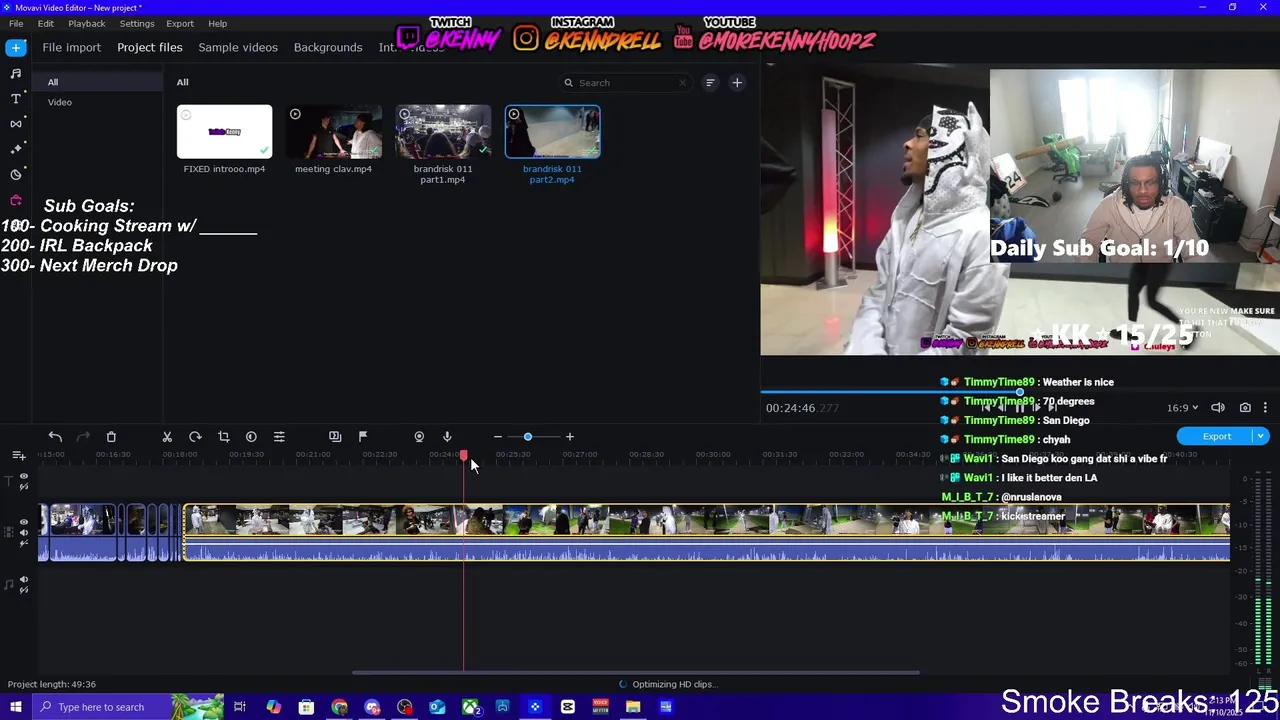Take a snapshot of the preview frame
1280x720 pixels.
1245,408
